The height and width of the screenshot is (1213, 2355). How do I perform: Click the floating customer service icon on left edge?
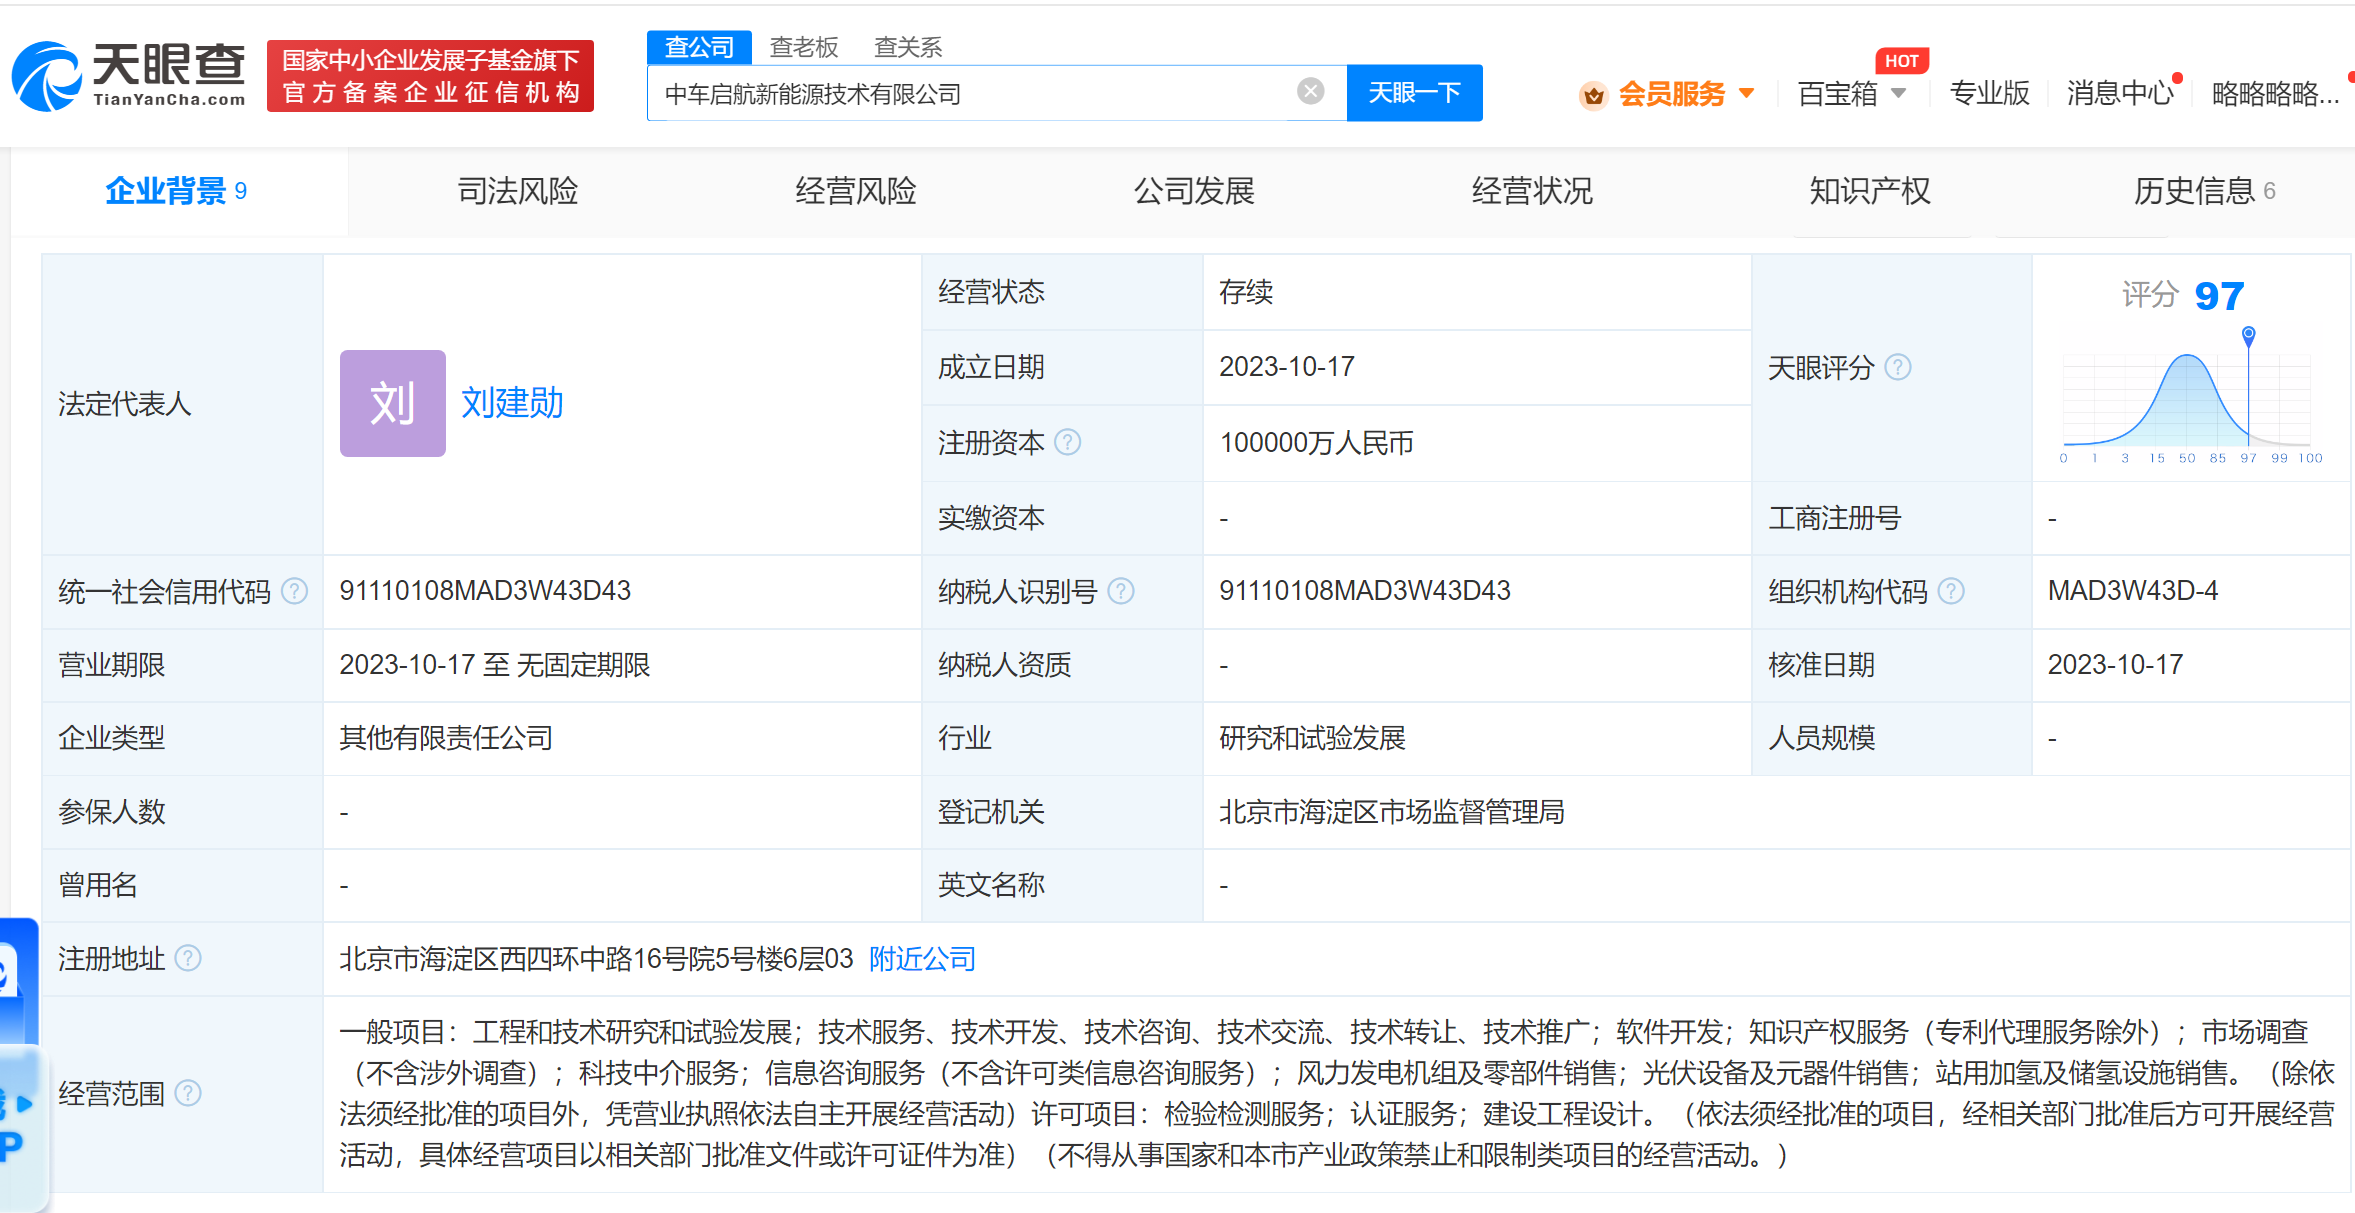click(x=14, y=975)
